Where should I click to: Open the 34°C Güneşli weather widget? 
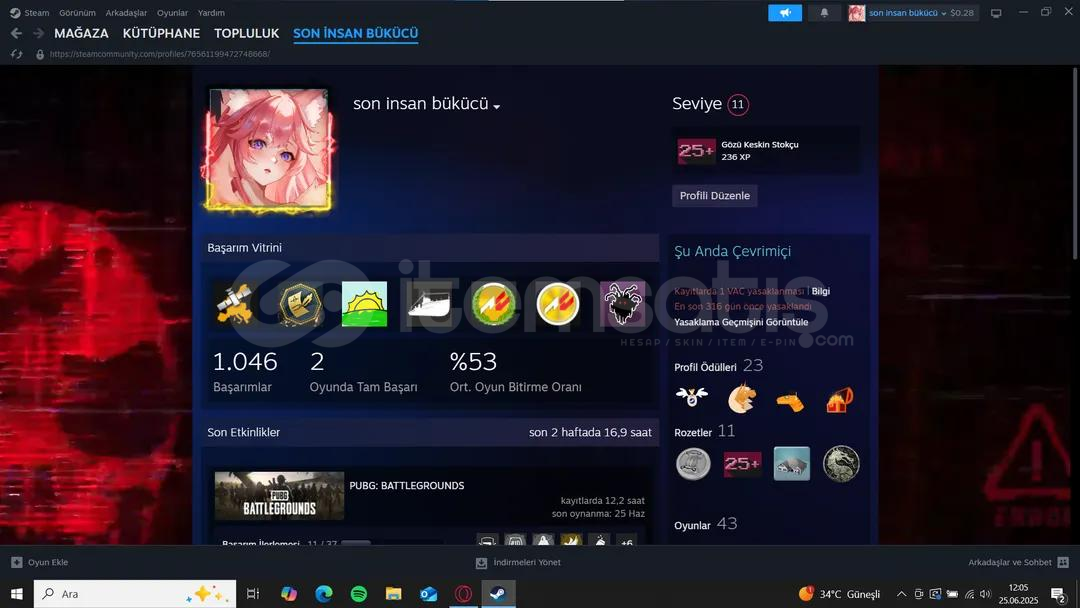[x=840, y=594]
